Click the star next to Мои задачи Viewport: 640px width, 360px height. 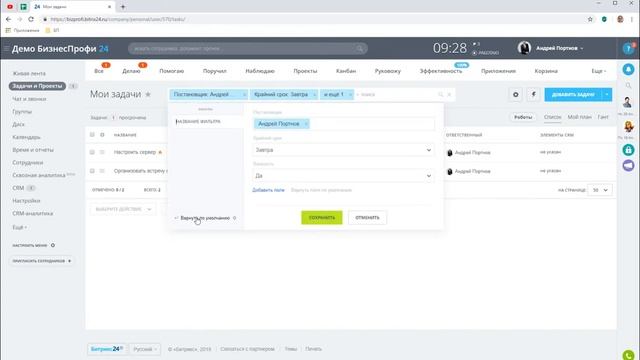(x=148, y=94)
